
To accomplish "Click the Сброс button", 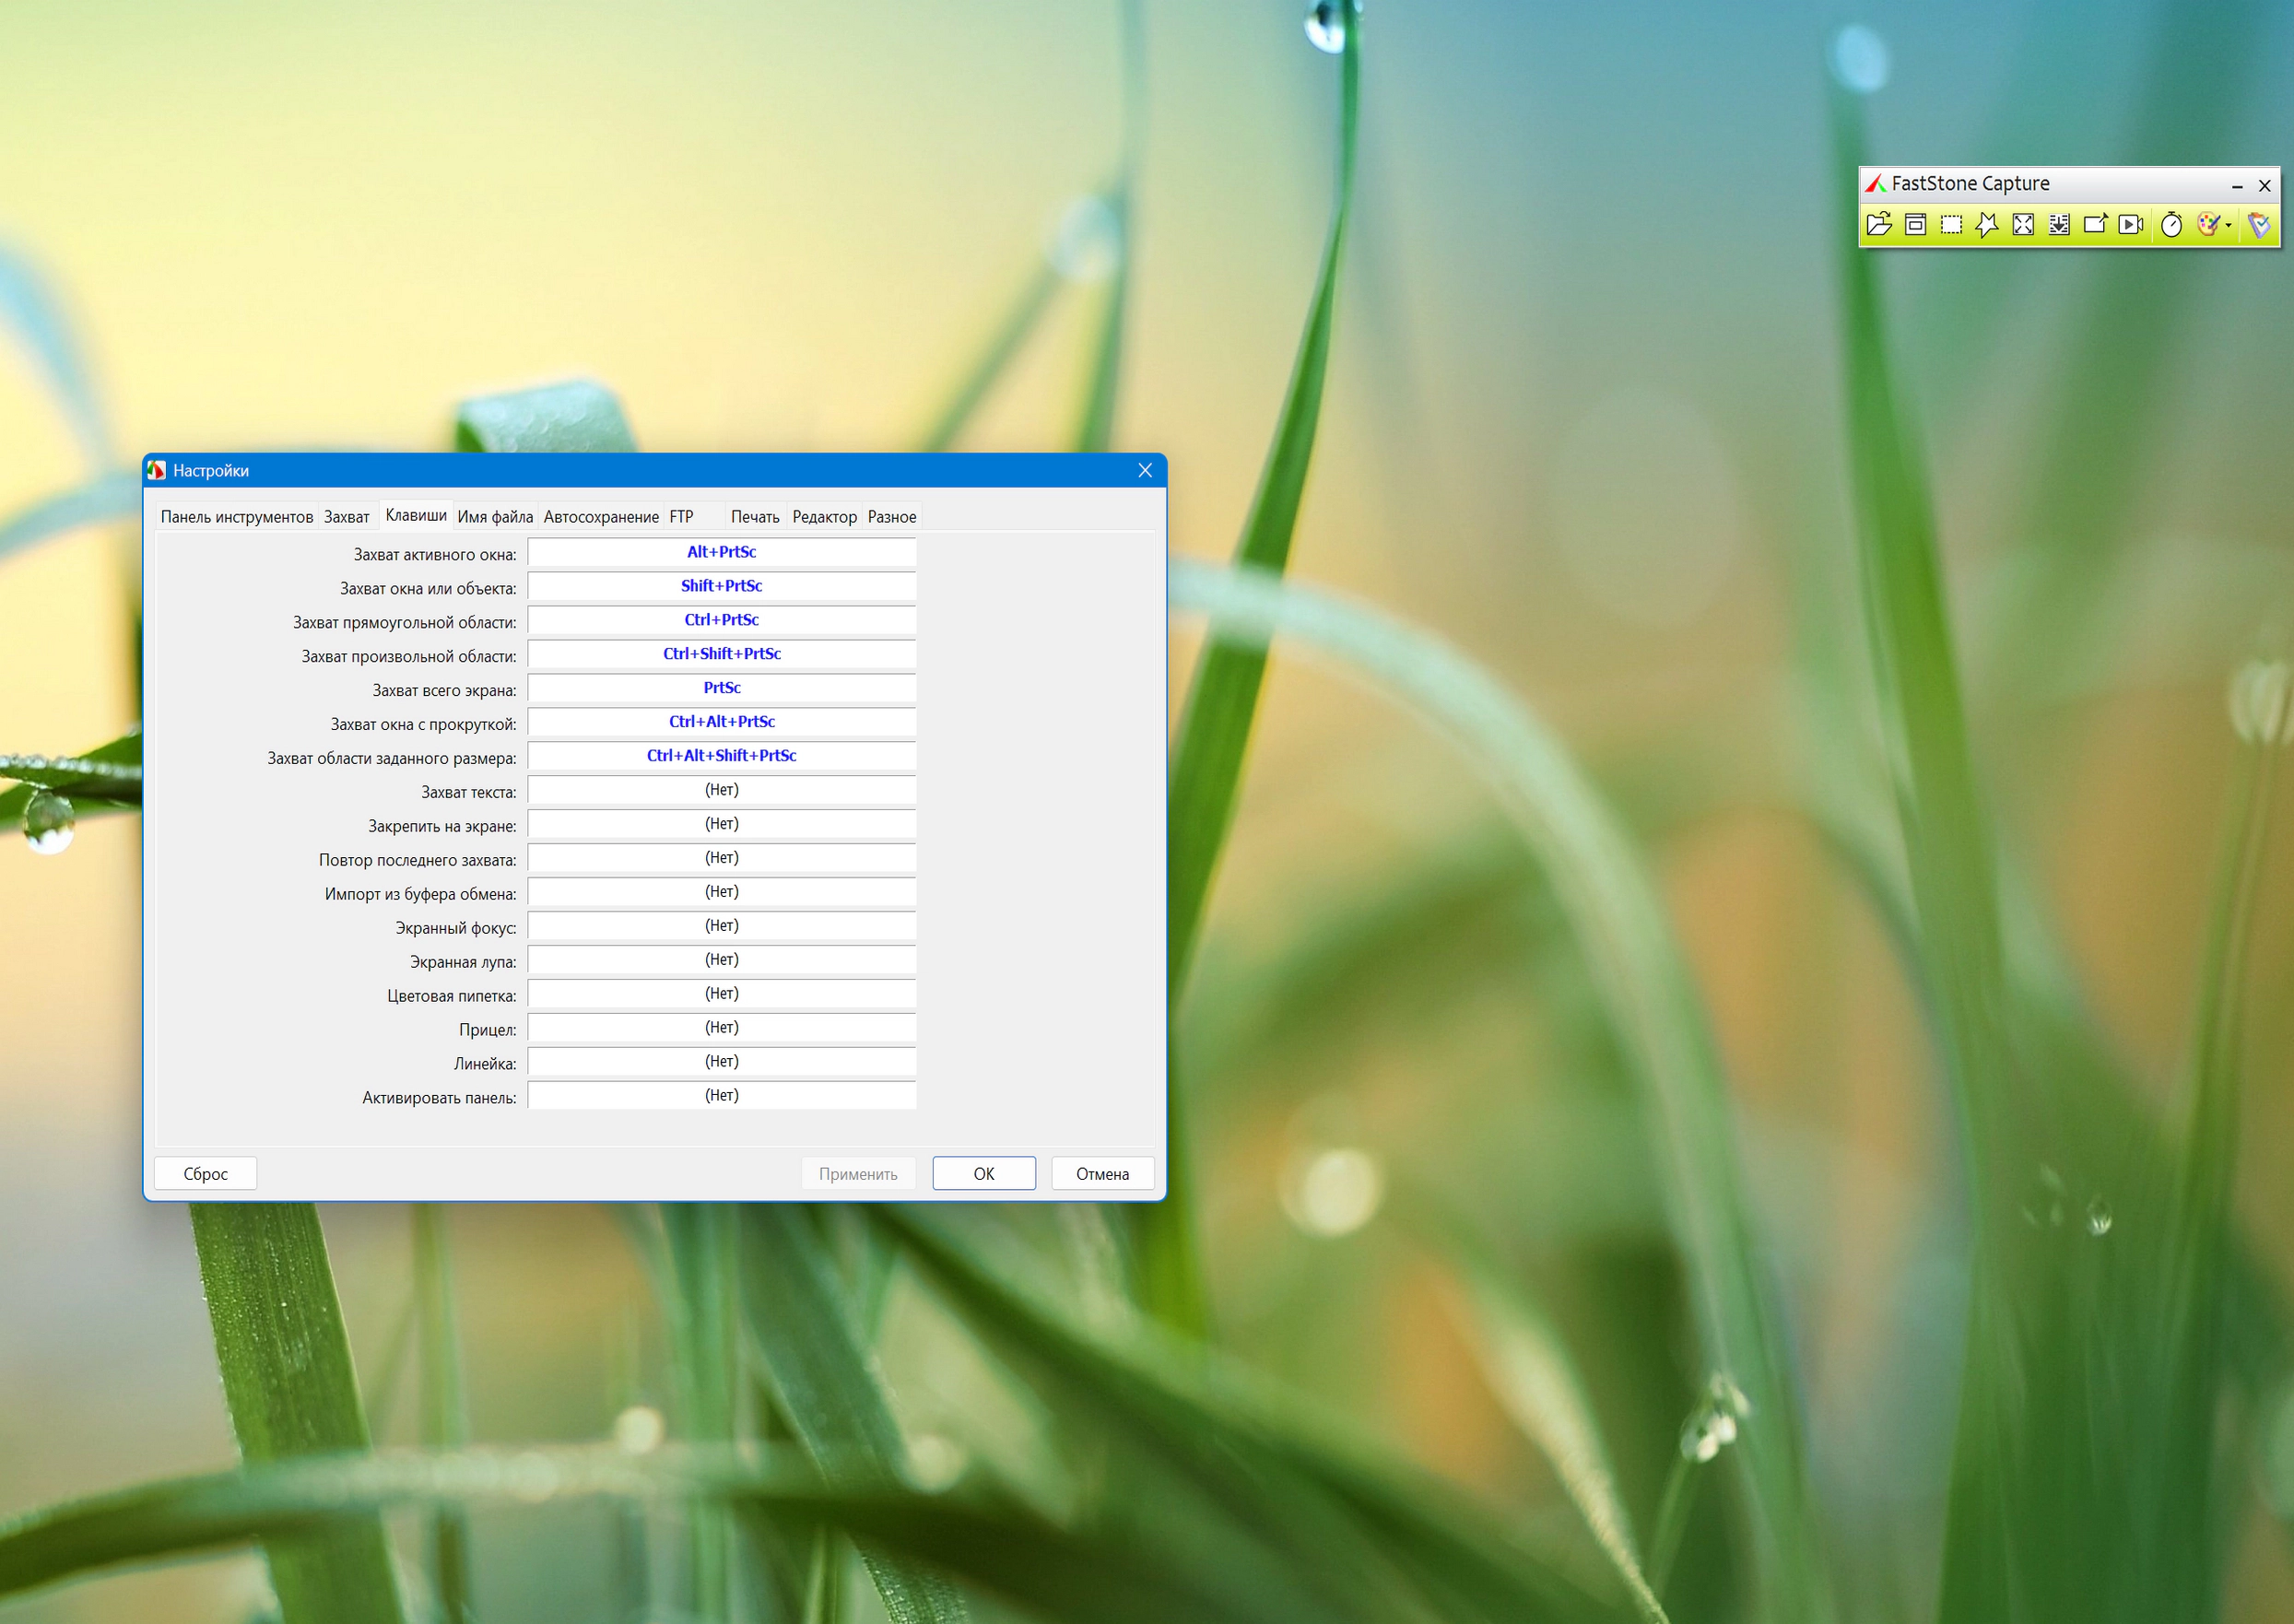I will pyautogui.click(x=206, y=1174).
